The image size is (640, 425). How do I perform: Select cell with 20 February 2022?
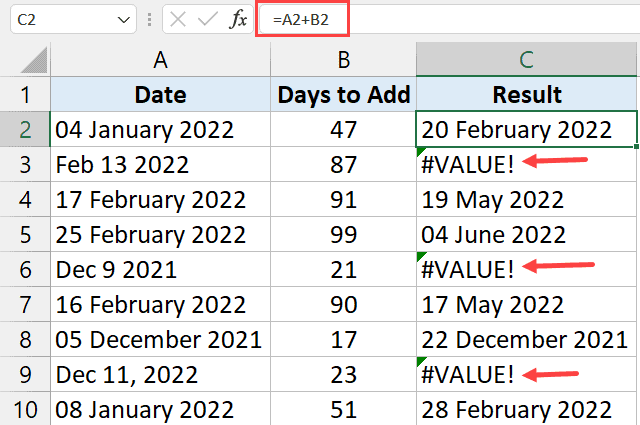click(527, 129)
